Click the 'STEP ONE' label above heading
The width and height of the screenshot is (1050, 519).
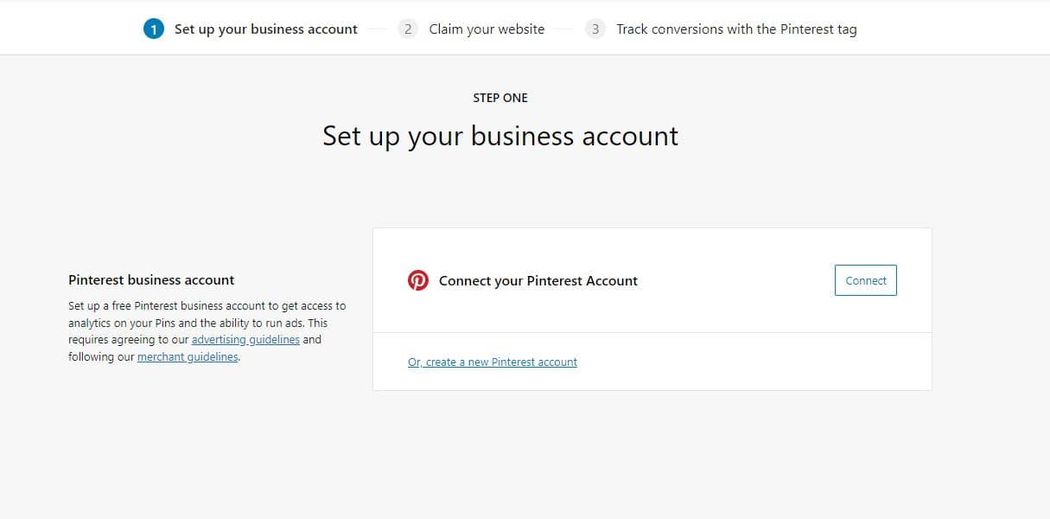[x=500, y=98]
